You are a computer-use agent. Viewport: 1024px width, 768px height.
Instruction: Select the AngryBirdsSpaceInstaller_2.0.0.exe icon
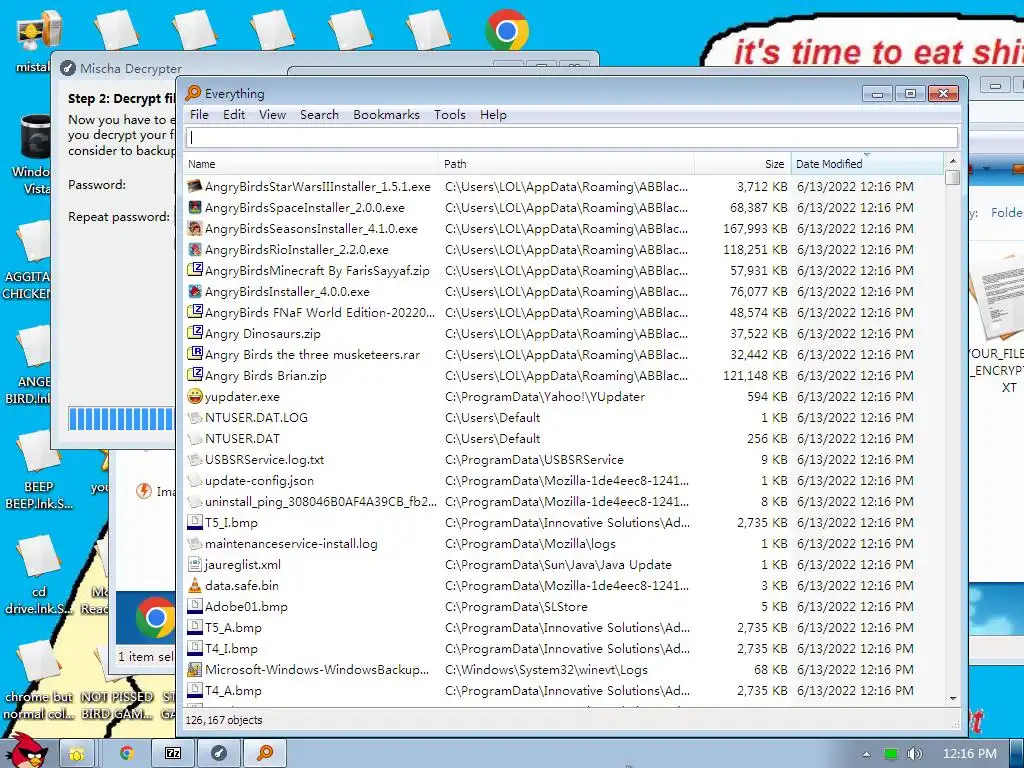point(195,208)
